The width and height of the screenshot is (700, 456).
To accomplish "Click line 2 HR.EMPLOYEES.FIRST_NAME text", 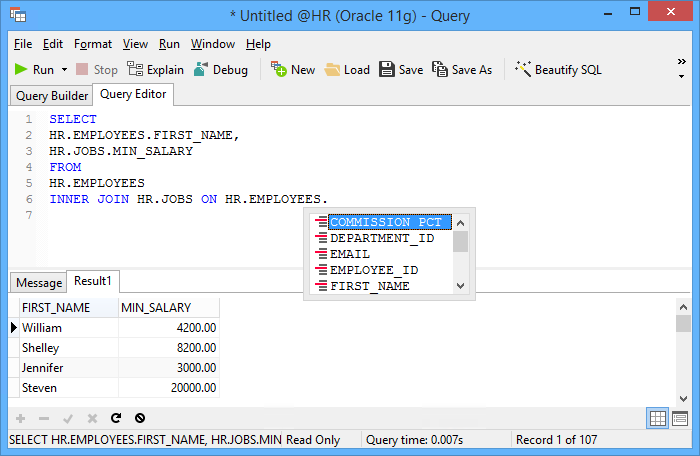I will click(144, 135).
